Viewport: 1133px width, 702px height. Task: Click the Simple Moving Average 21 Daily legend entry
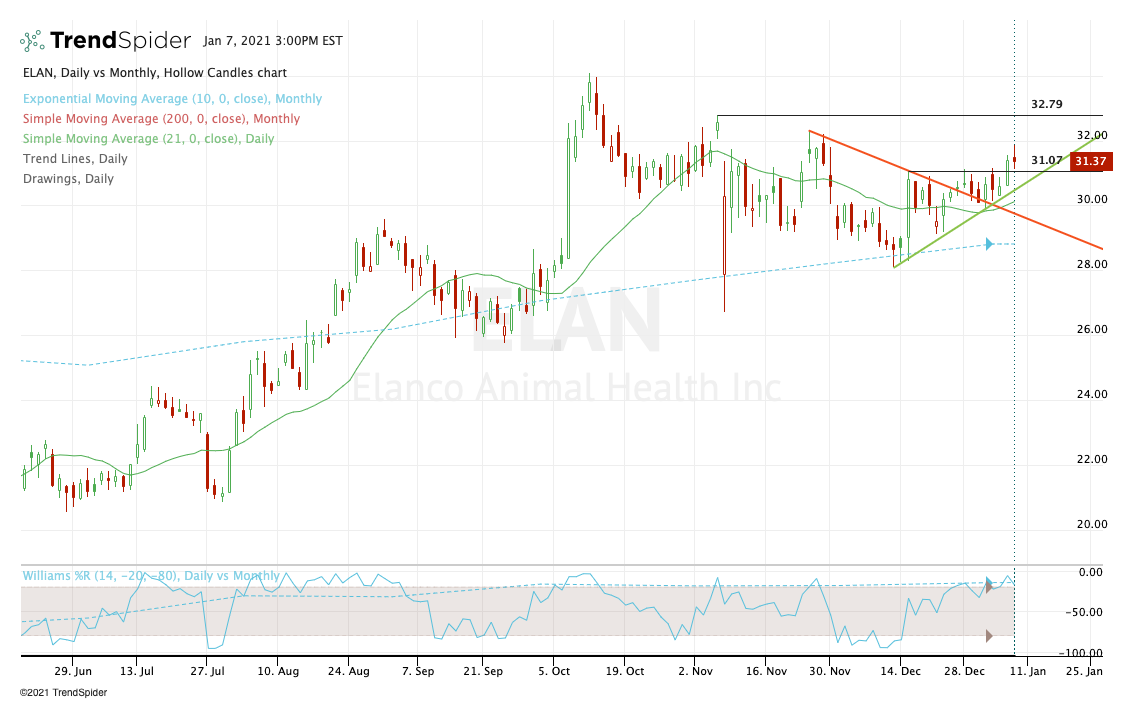148,139
